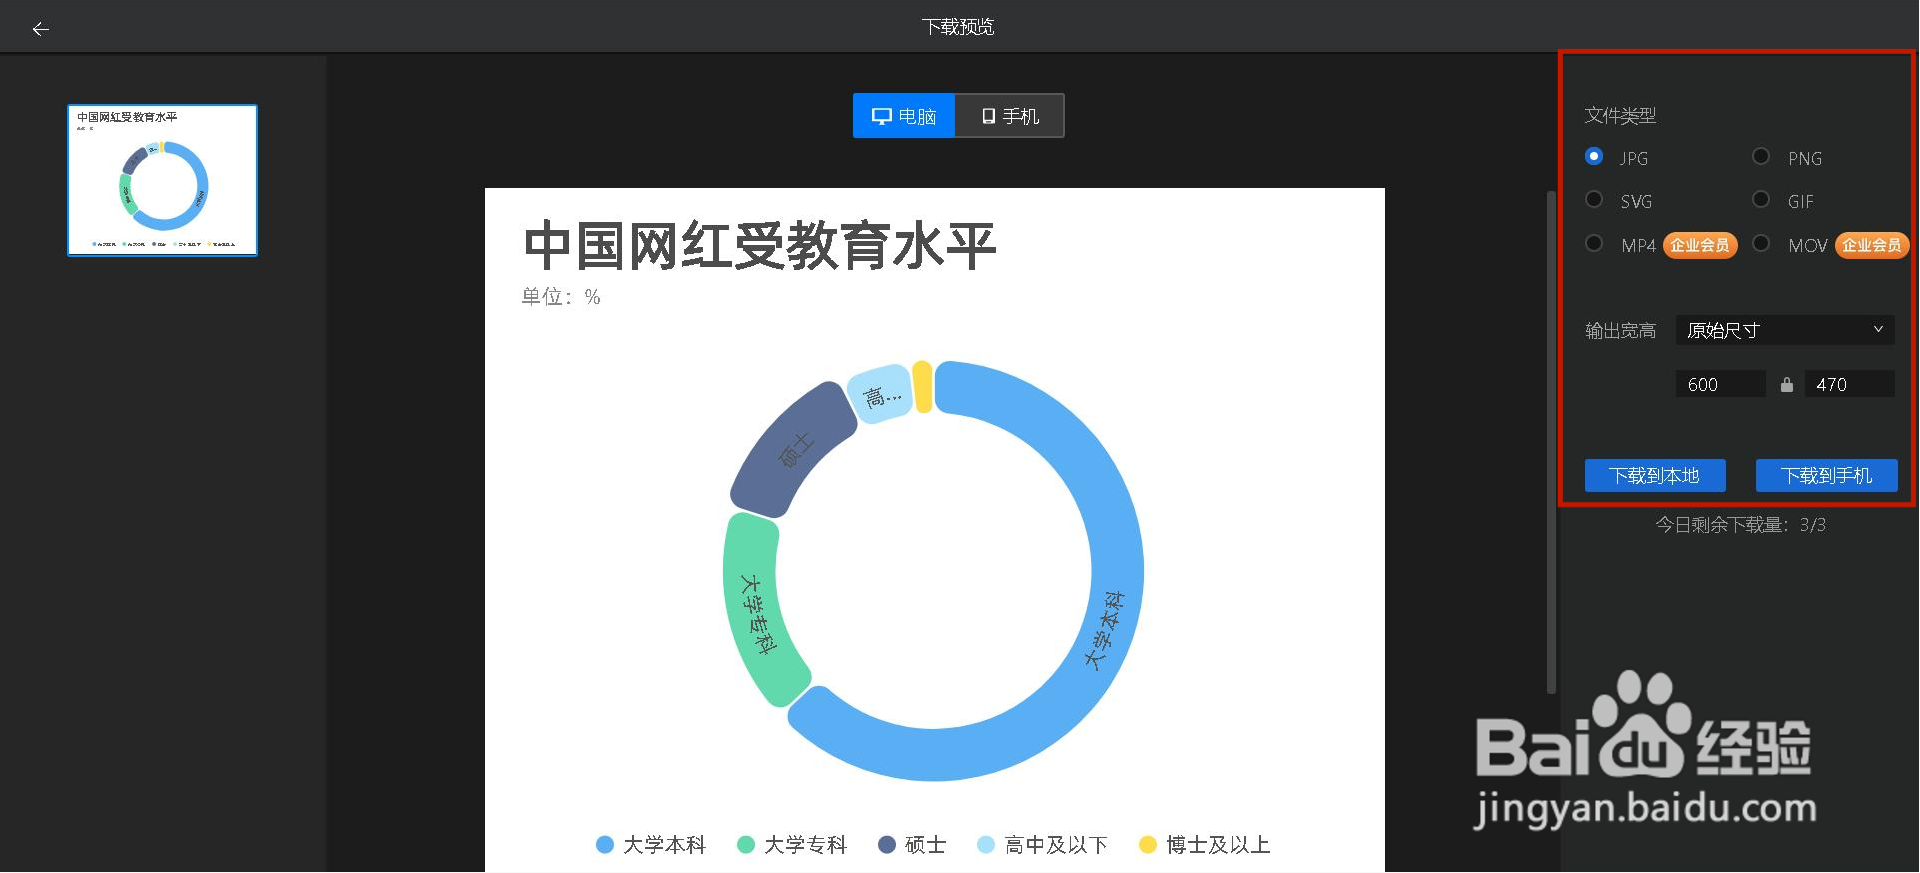1920x873 pixels.
Task: Click 大学本科 legend color dot
Action: [604, 845]
